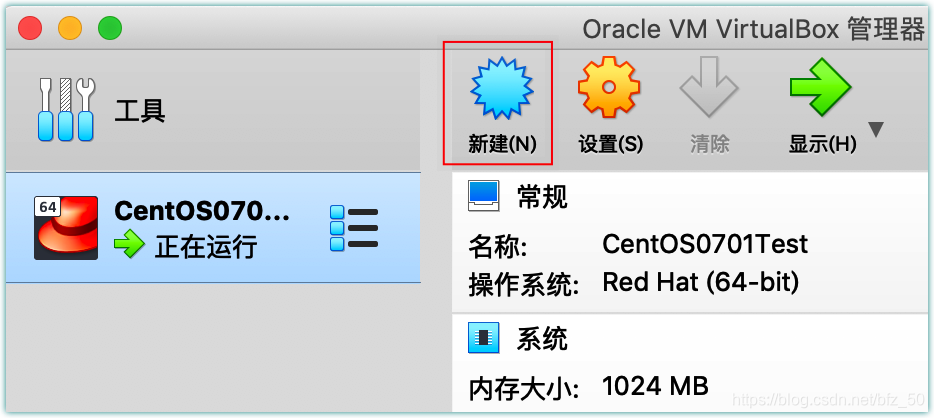
Task: Click the running status text 正在运行
Action: (206, 246)
